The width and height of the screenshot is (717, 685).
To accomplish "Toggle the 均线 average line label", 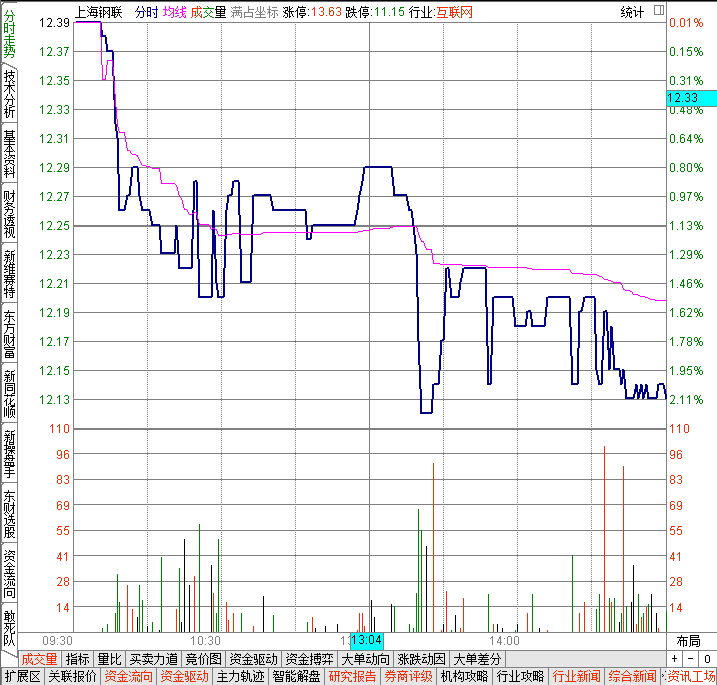I will point(175,12).
